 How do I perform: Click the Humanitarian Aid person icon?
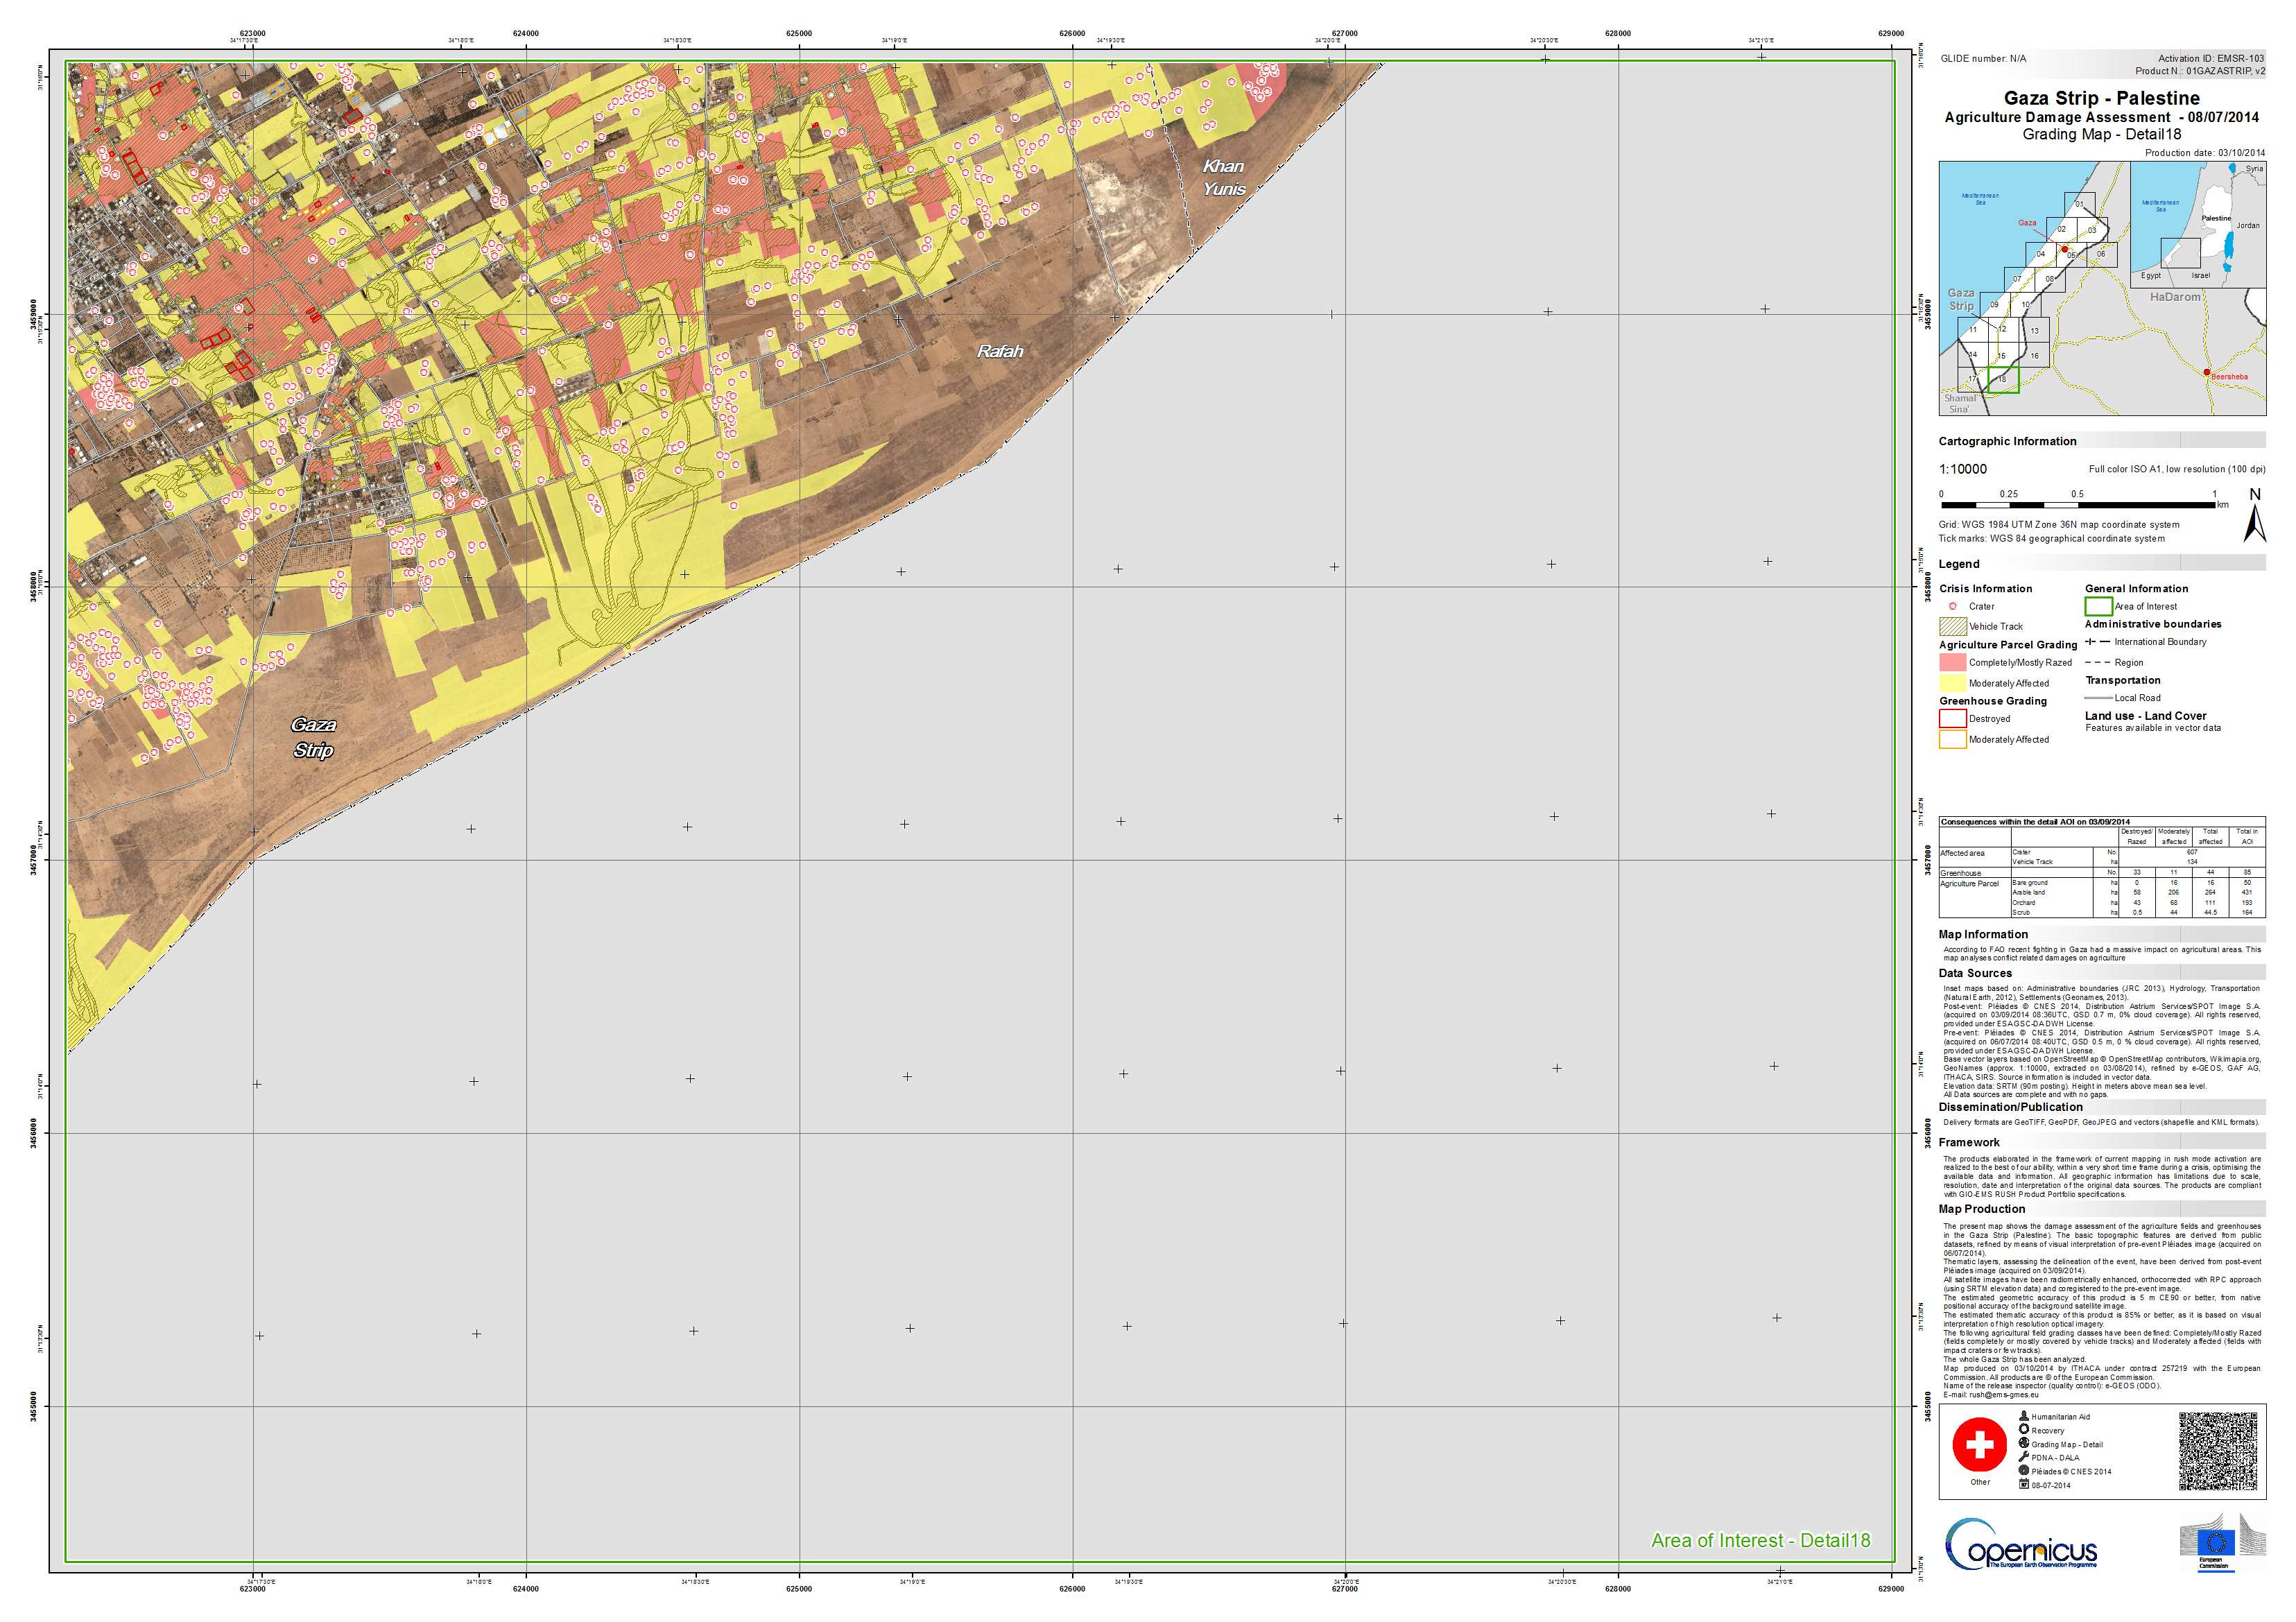click(x=2024, y=1416)
